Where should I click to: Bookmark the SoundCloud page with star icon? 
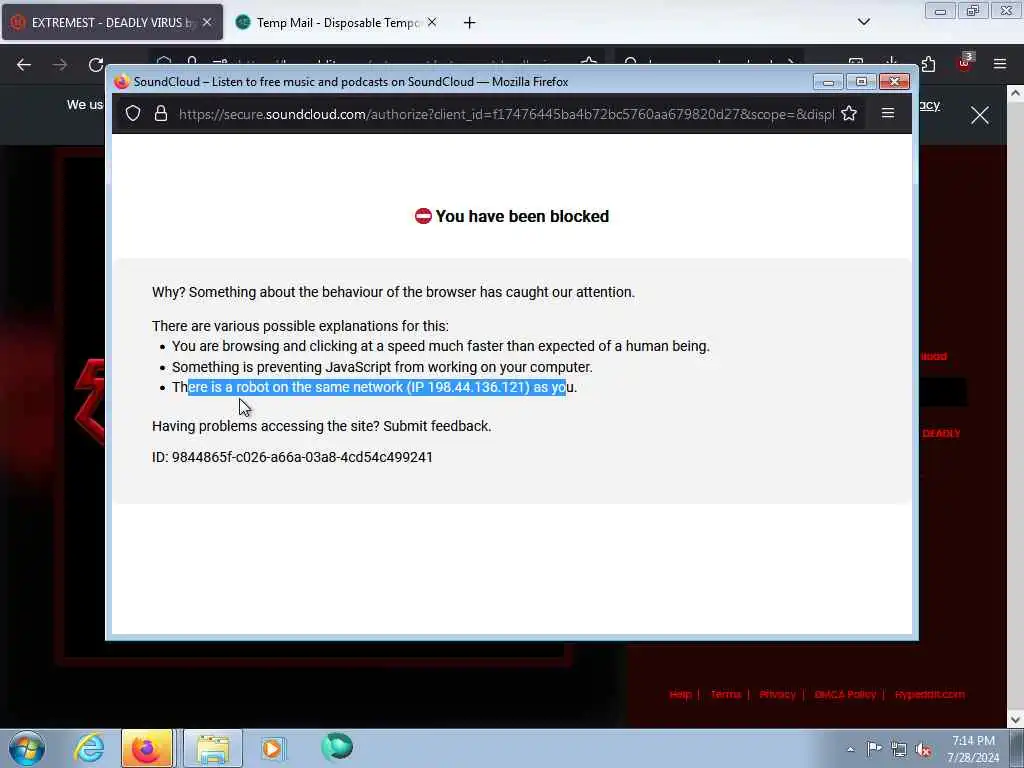point(848,114)
